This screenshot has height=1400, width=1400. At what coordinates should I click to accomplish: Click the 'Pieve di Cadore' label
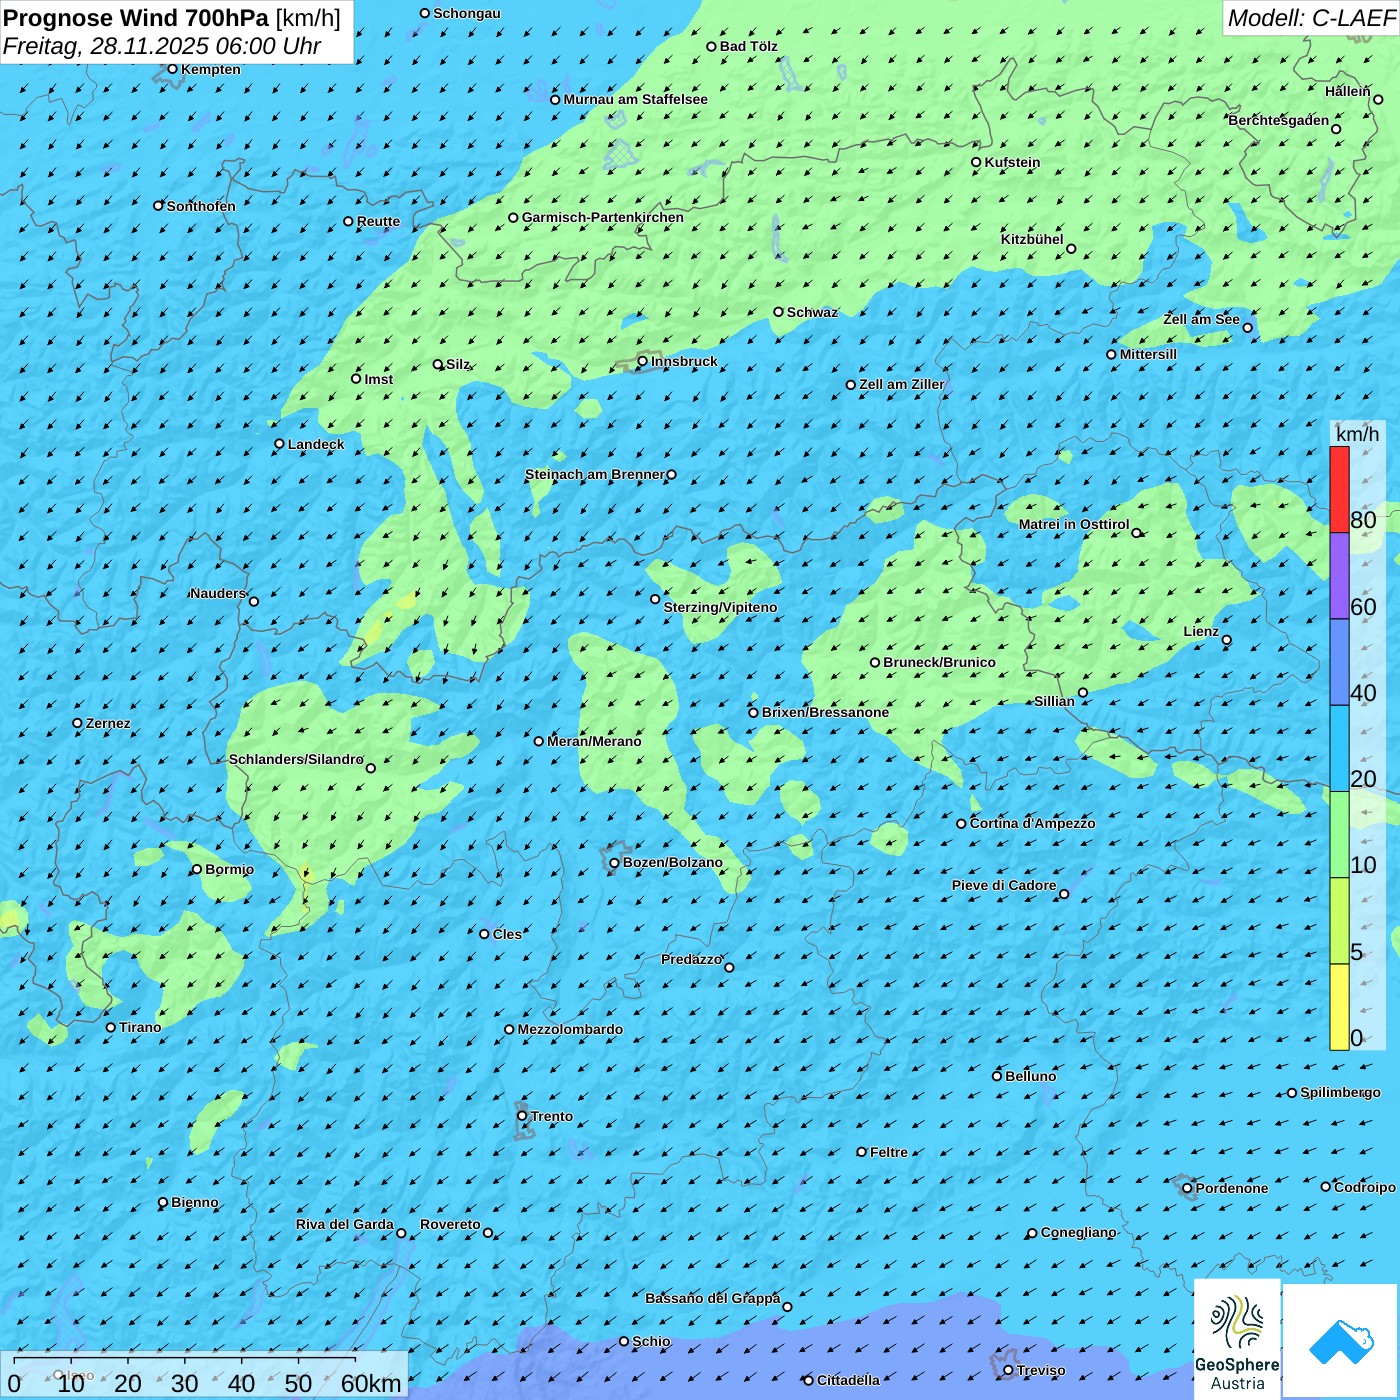coord(1004,885)
